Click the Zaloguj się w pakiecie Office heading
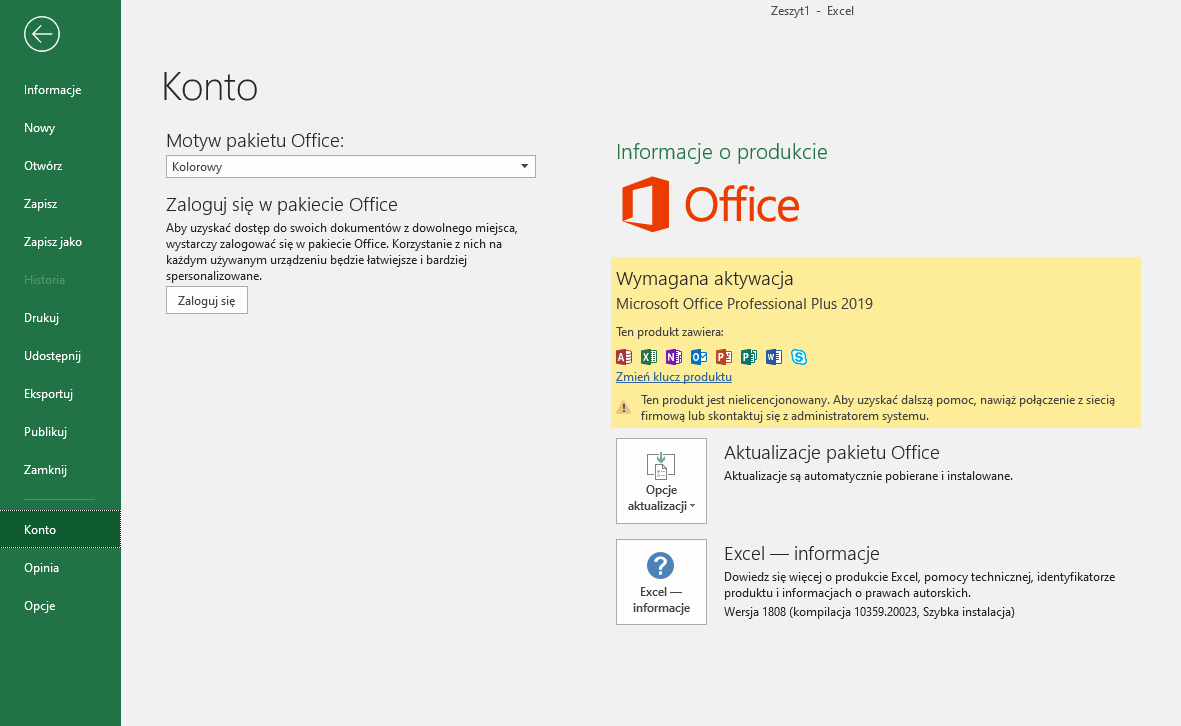This screenshot has height=726, width=1181. 282,204
